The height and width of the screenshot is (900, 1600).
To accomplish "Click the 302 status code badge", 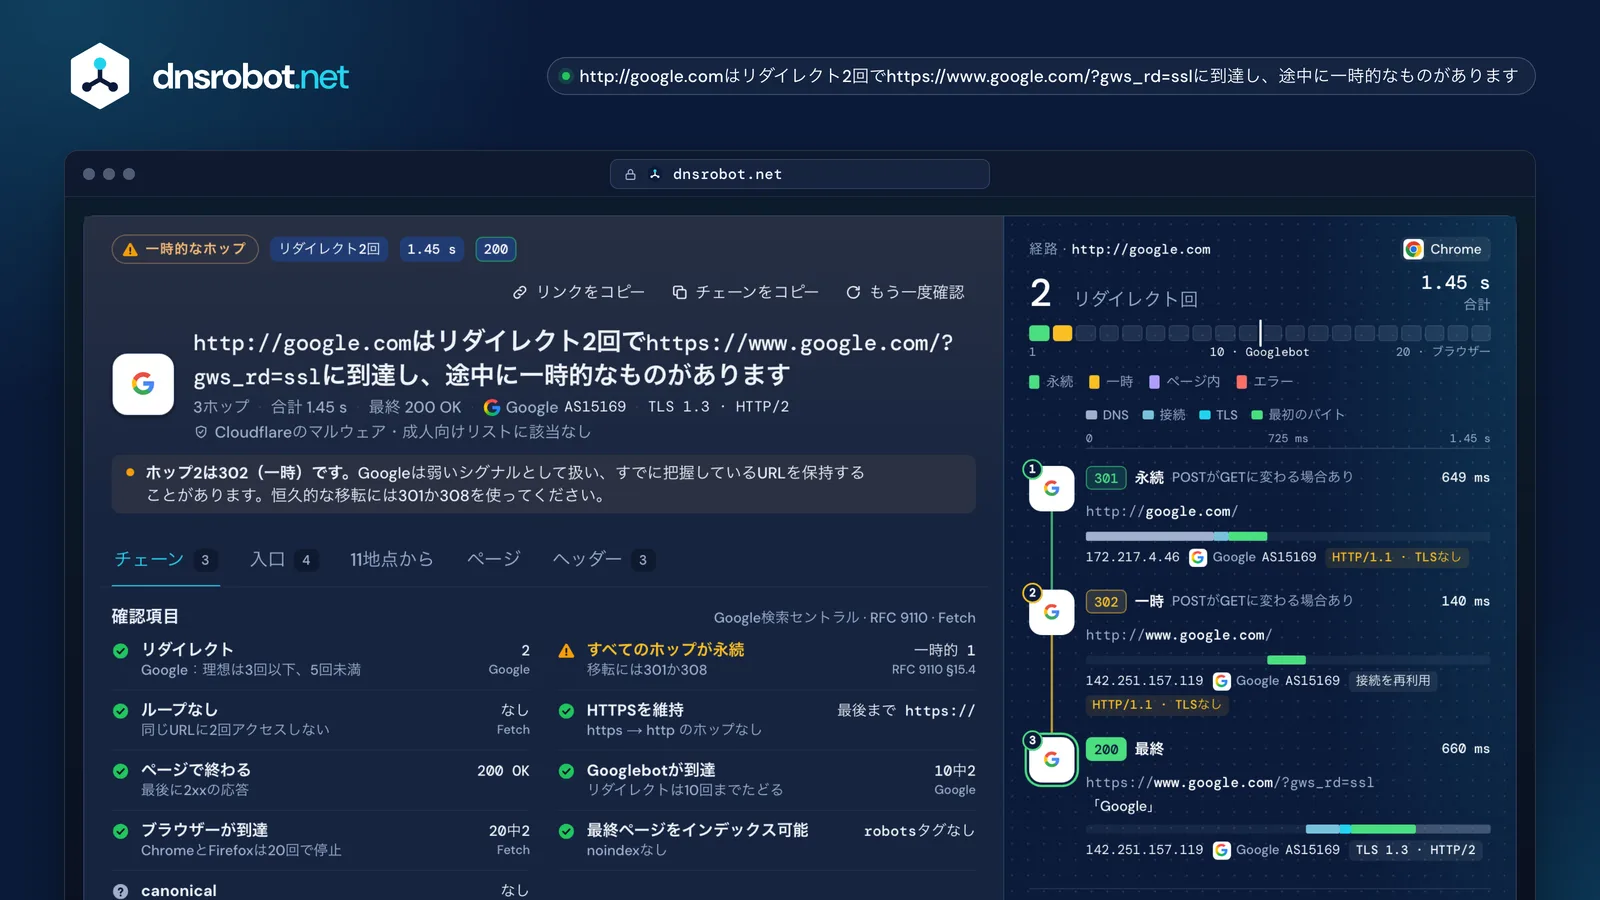I will pyautogui.click(x=1106, y=602).
